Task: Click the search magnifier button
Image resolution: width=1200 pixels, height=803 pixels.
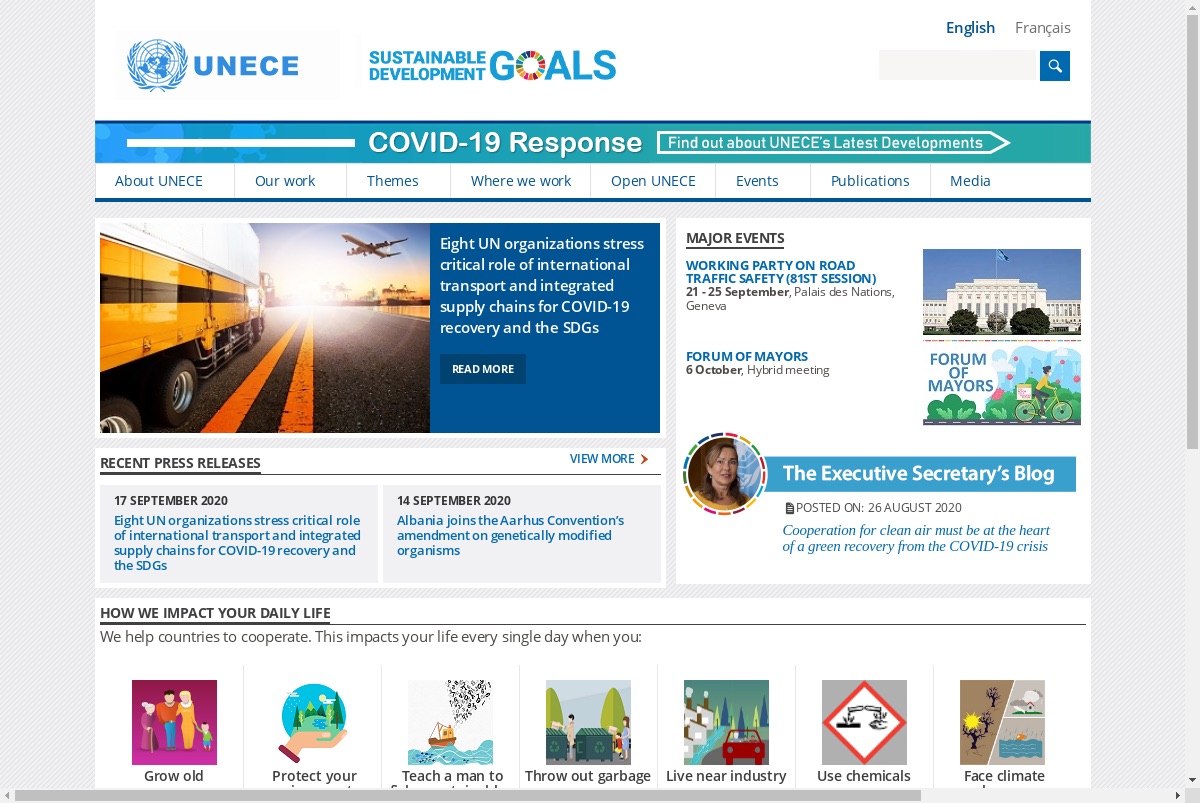Action: click(1055, 66)
